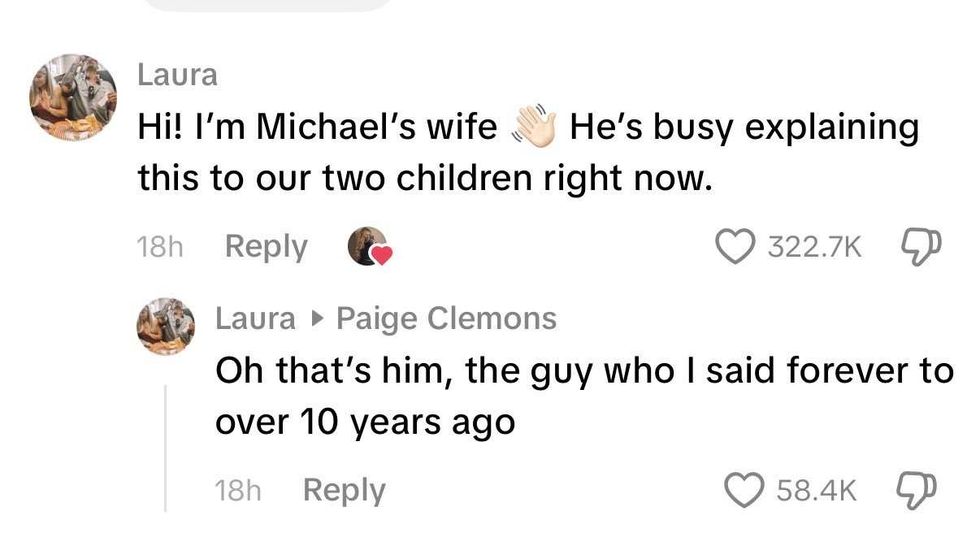Click the creator-liked avatar with red heart badge
The image size is (980, 541).
(x=368, y=247)
